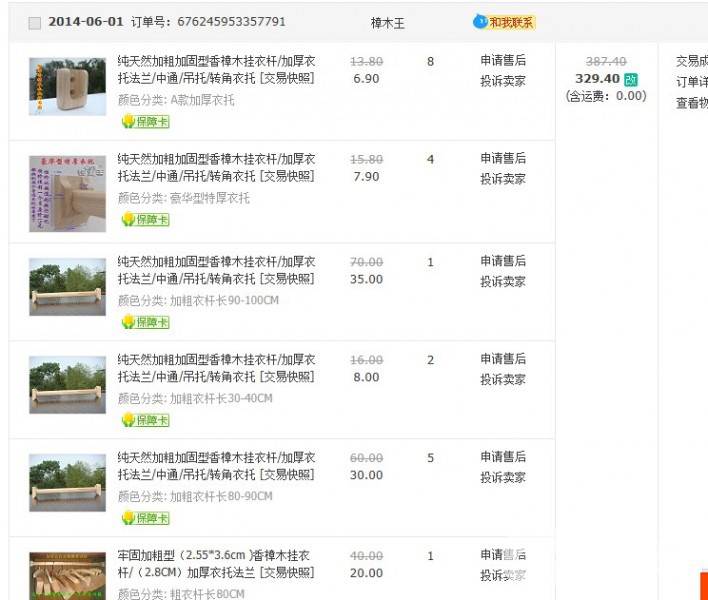Click 投诉卖家 for the 豪华型特厚衣托 item
The image size is (708, 600).
502,179
